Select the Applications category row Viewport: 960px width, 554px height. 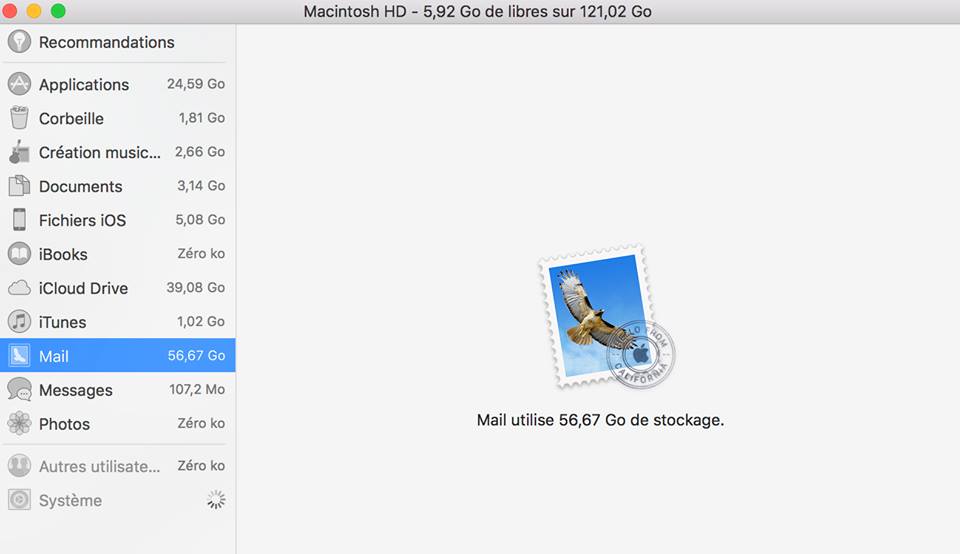[118, 84]
